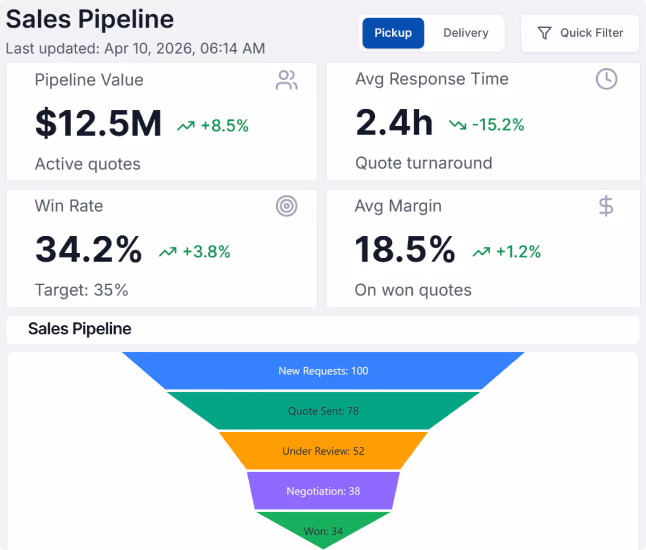Select the Won: 34 funnel segment
Image resolution: width=646 pixels, height=550 pixels.
click(323, 529)
